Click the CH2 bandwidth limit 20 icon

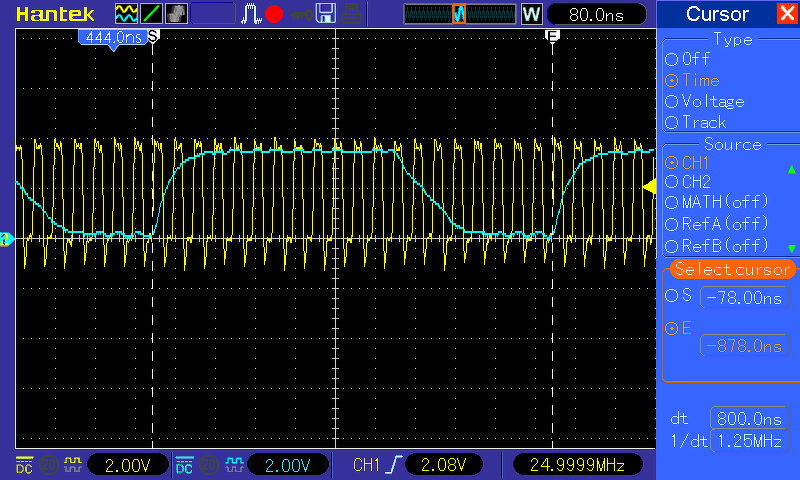tap(209, 465)
